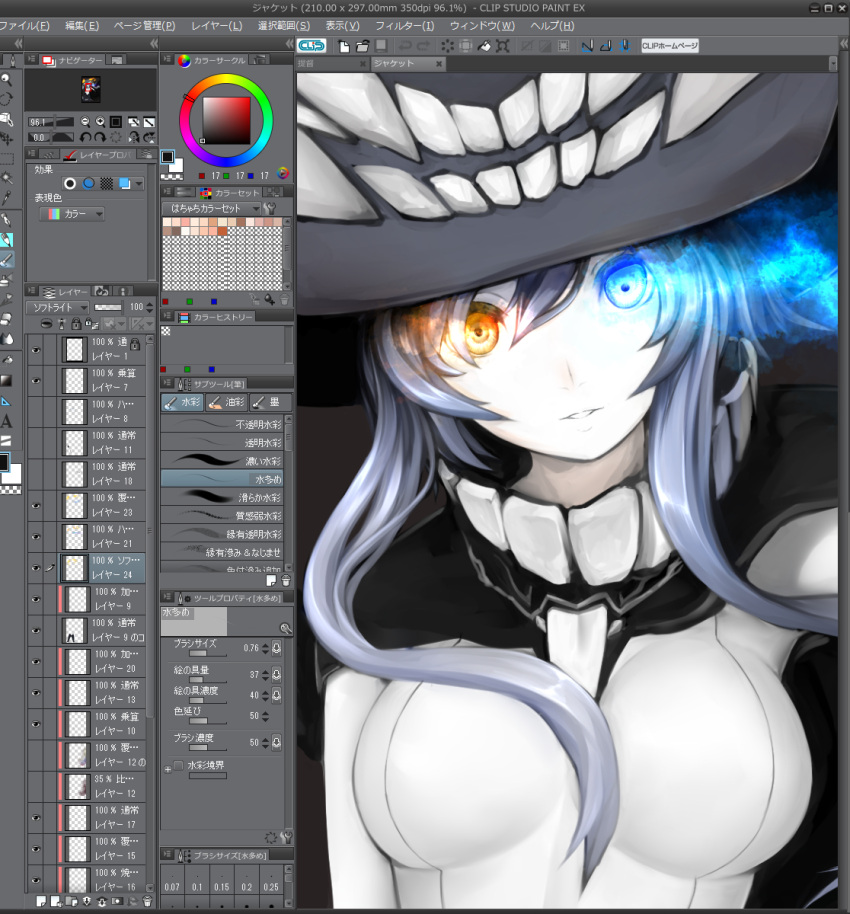Expand the 水彩境界 plus expander
This screenshot has width=850, height=914.
click(x=168, y=769)
